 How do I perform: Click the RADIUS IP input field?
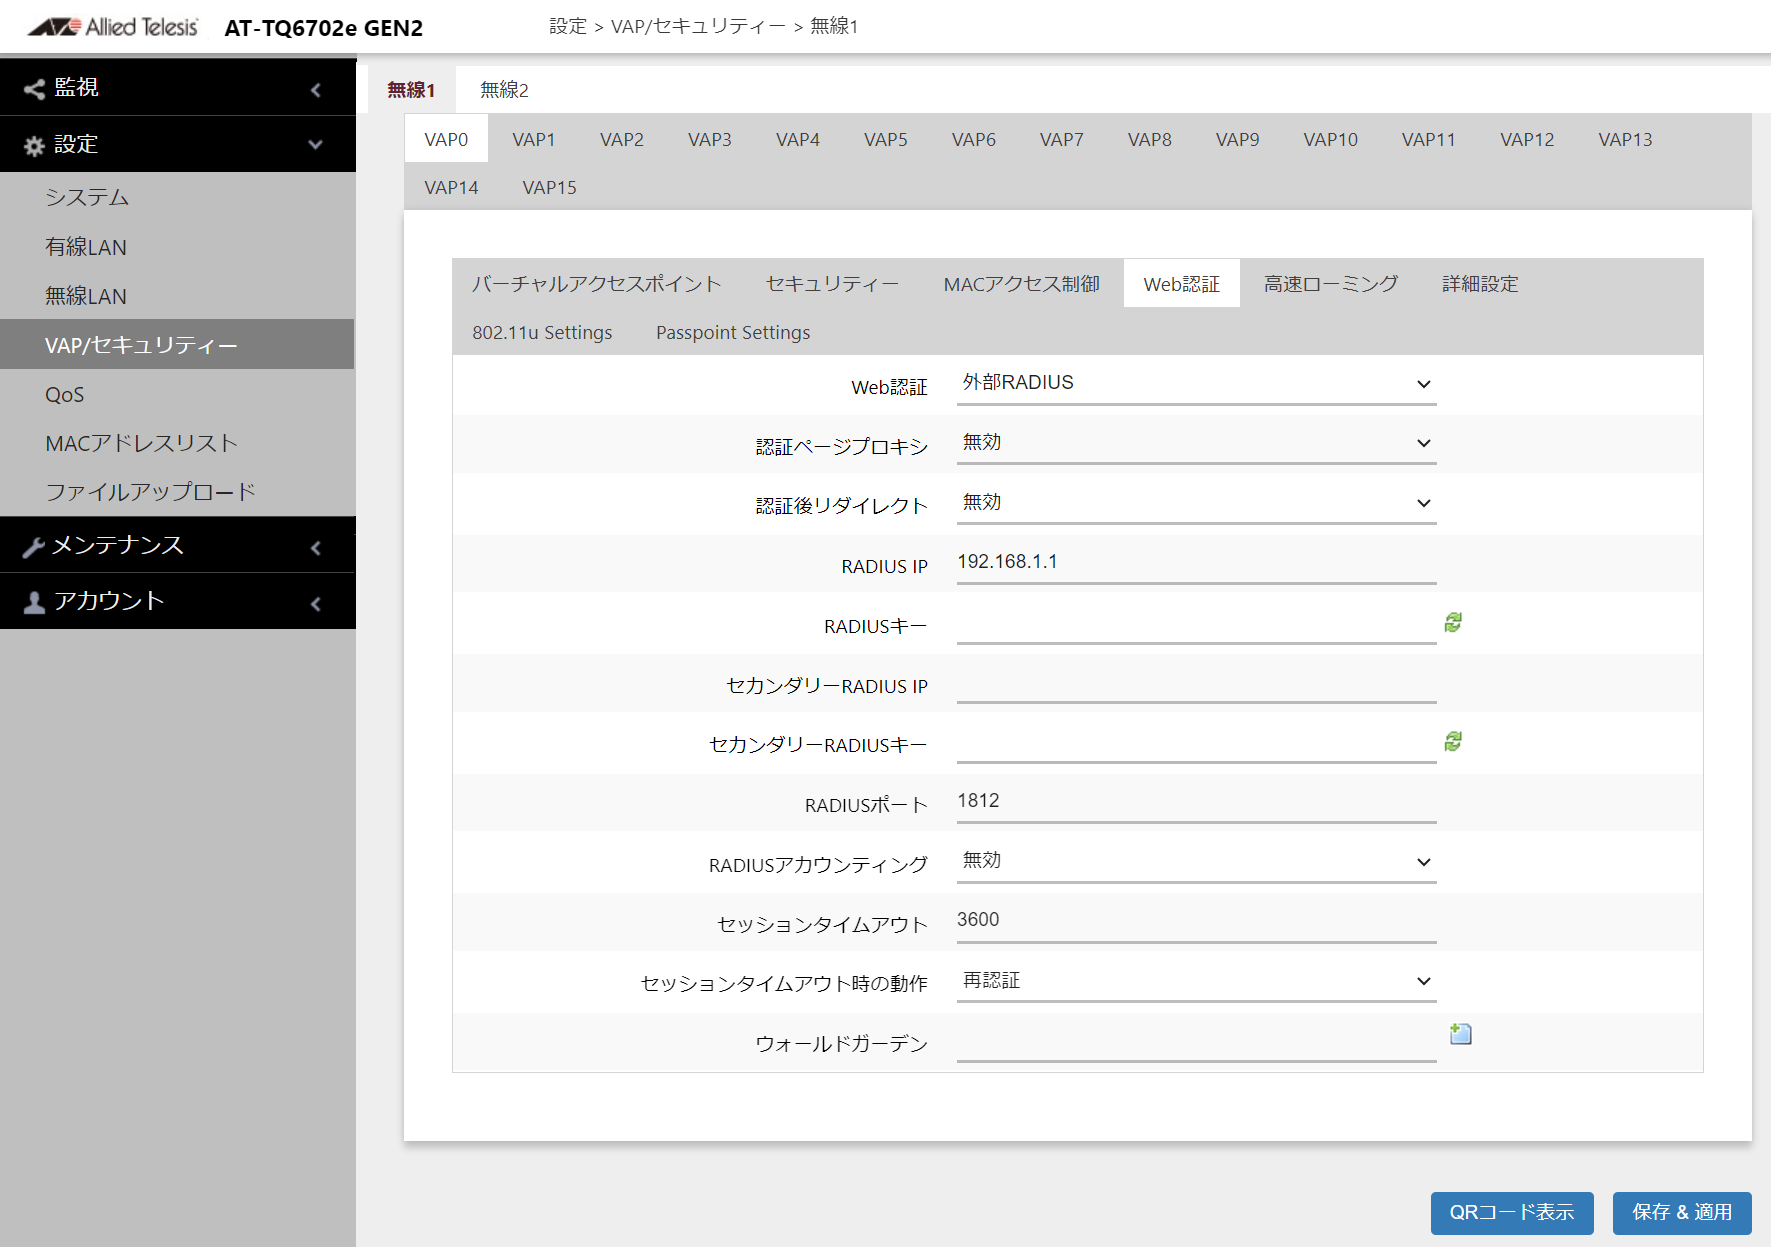[1196, 563]
